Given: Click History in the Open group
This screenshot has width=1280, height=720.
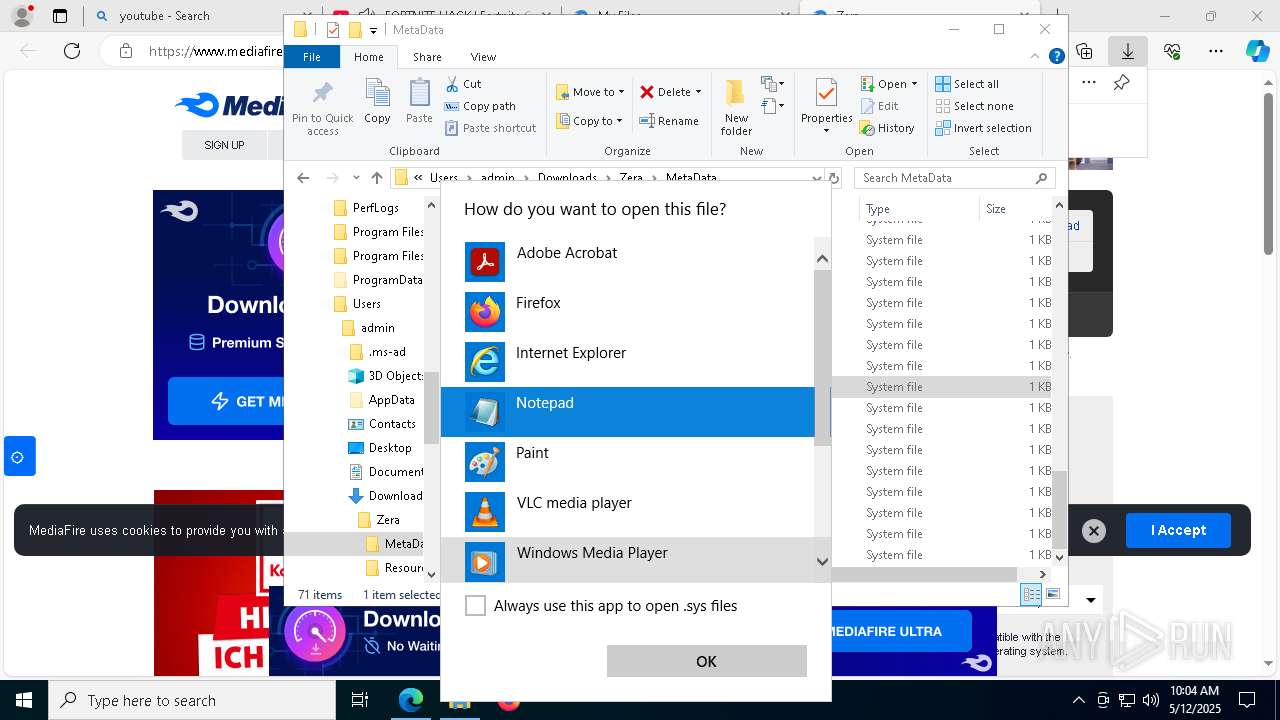Looking at the screenshot, I should (887, 128).
